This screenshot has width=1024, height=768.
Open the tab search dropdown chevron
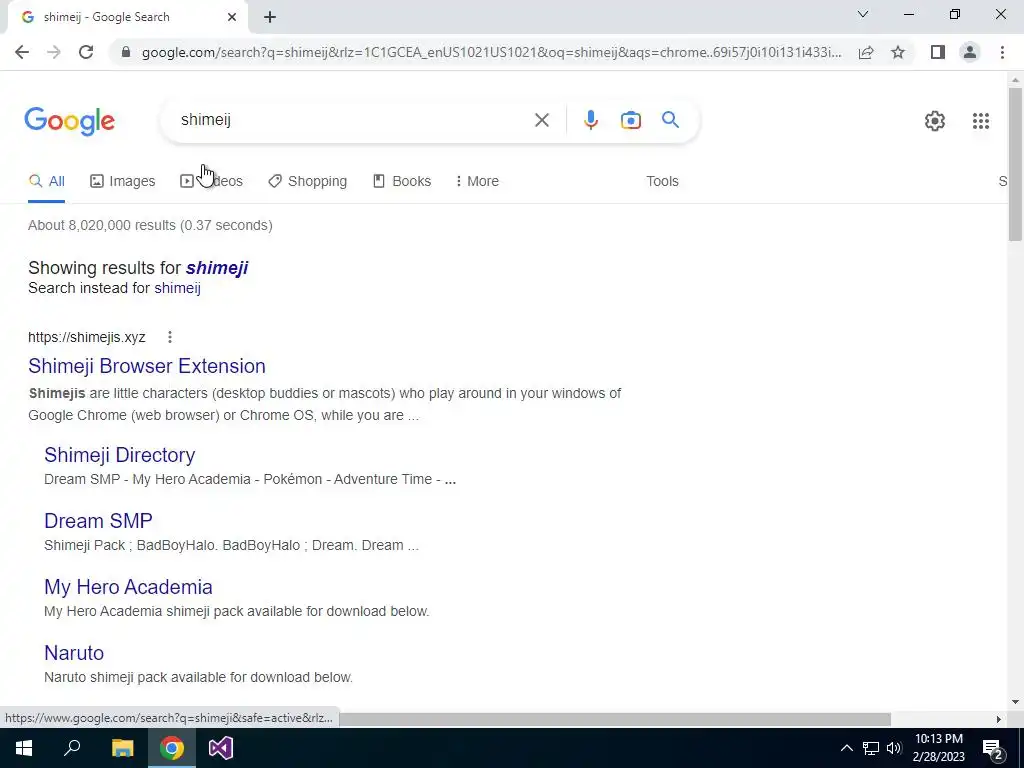[x=863, y=14]
